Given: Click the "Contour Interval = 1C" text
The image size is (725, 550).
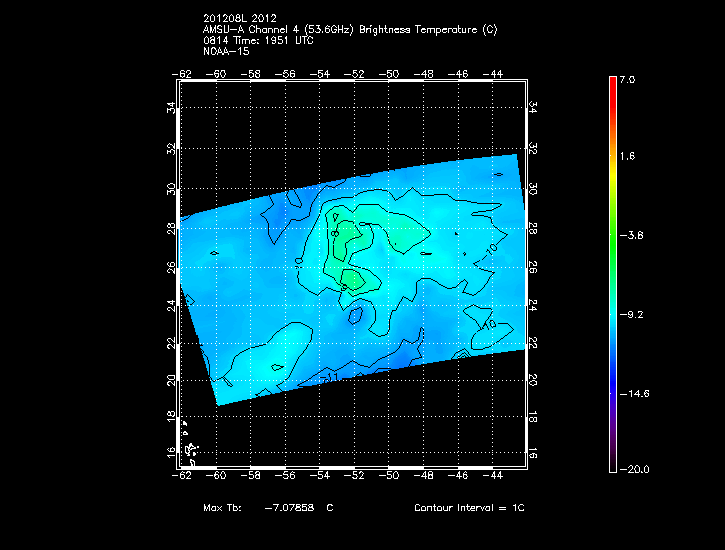Looking at the screenshot, I should point(469,508).
